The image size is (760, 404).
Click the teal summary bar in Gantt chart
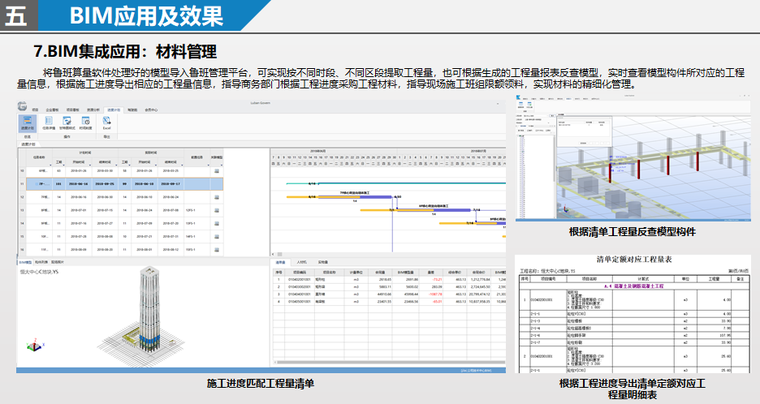tap(400, 184)
